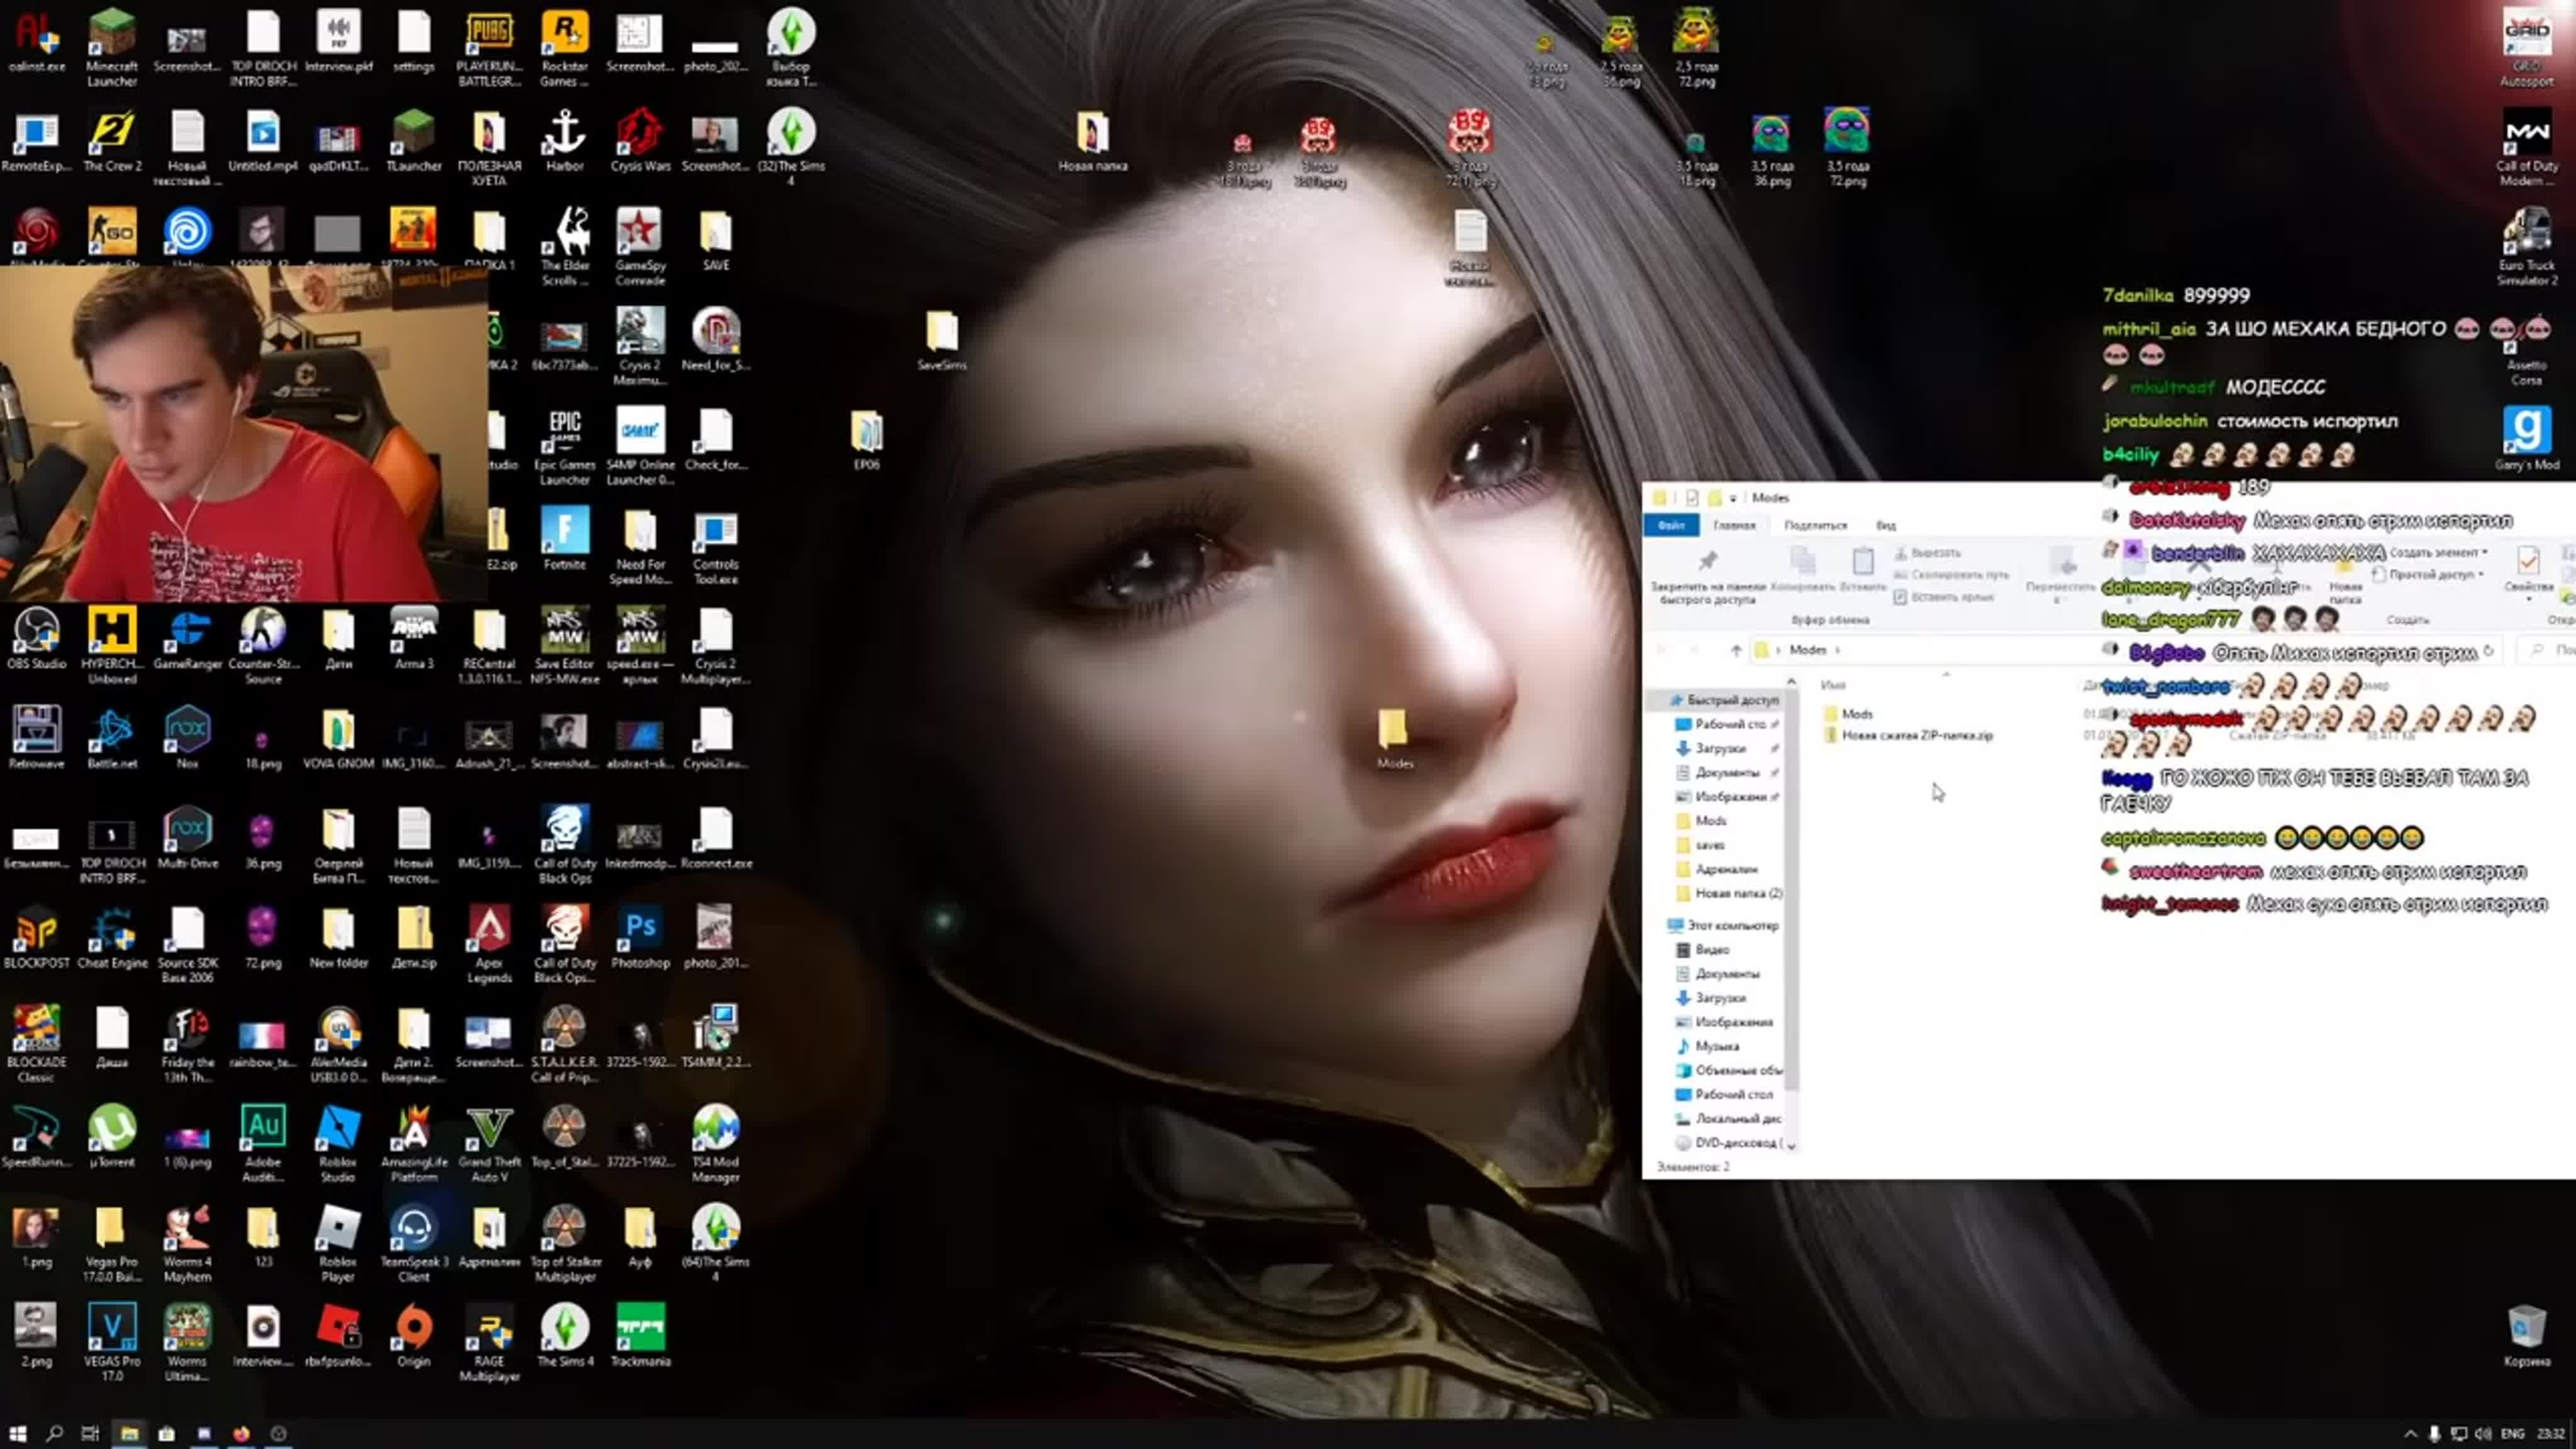This screenshot has height=1449, width=2576.
Task: Refresh the Explorer address bar
Action: coord(2488,650)
